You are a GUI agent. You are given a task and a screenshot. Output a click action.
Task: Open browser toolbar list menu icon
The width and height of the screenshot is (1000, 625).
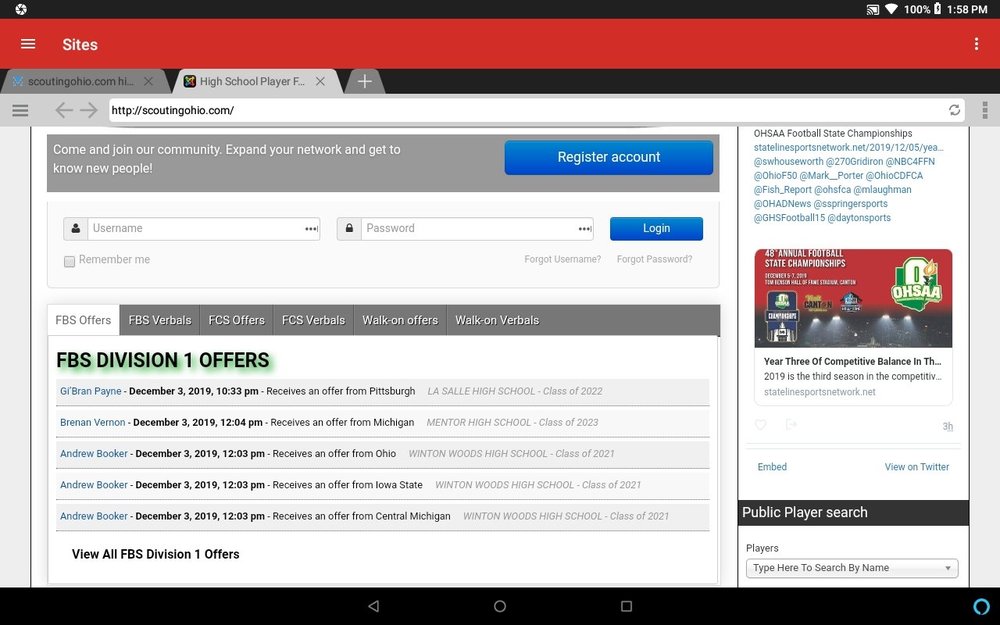point(20,110)
